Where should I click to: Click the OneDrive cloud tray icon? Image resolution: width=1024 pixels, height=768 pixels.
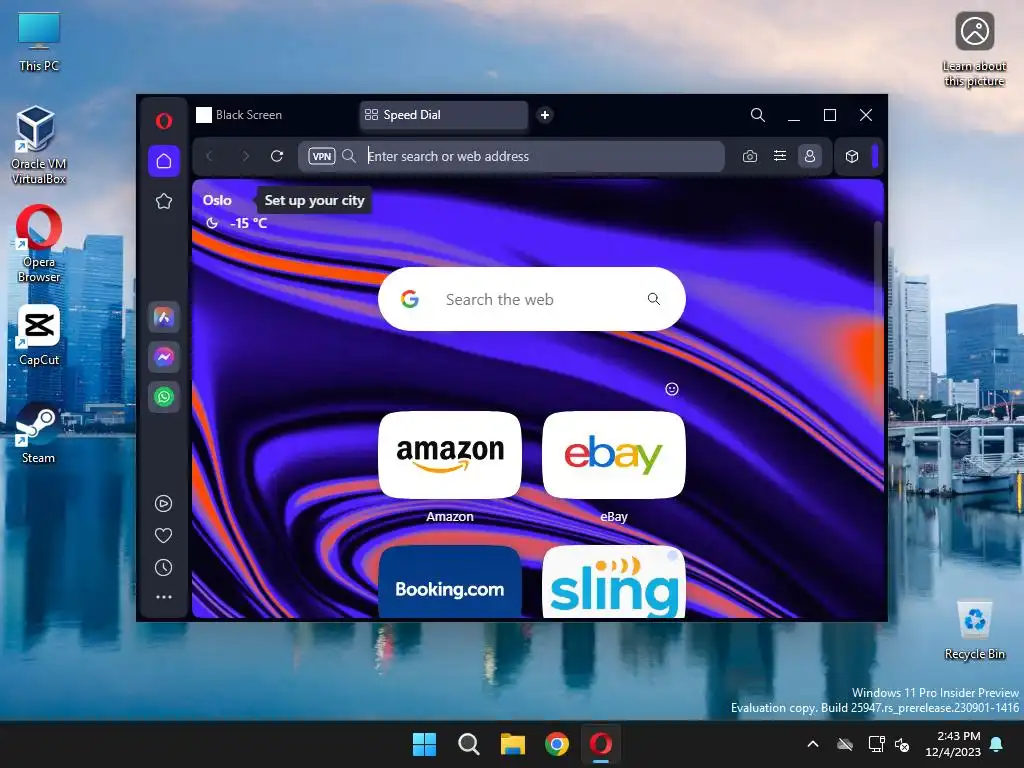(845, 744)
